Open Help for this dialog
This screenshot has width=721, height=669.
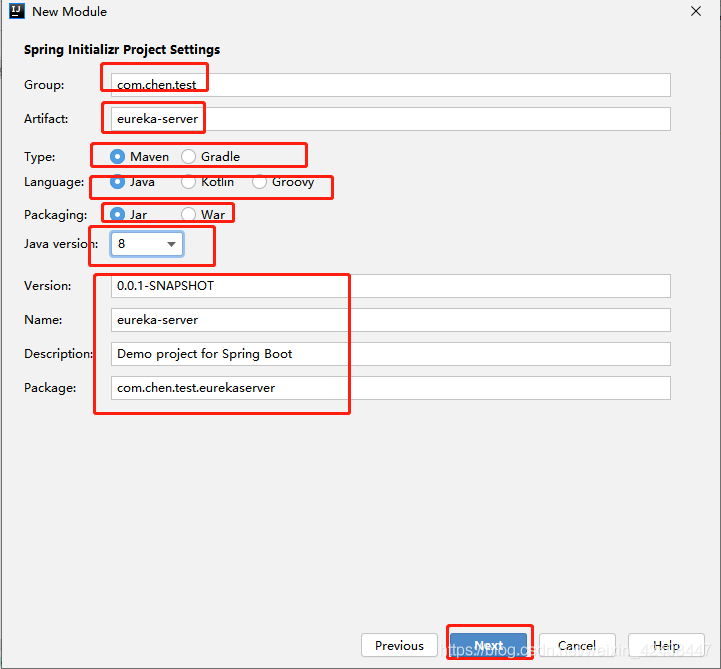pyautogui.click(x=666, y=646)
